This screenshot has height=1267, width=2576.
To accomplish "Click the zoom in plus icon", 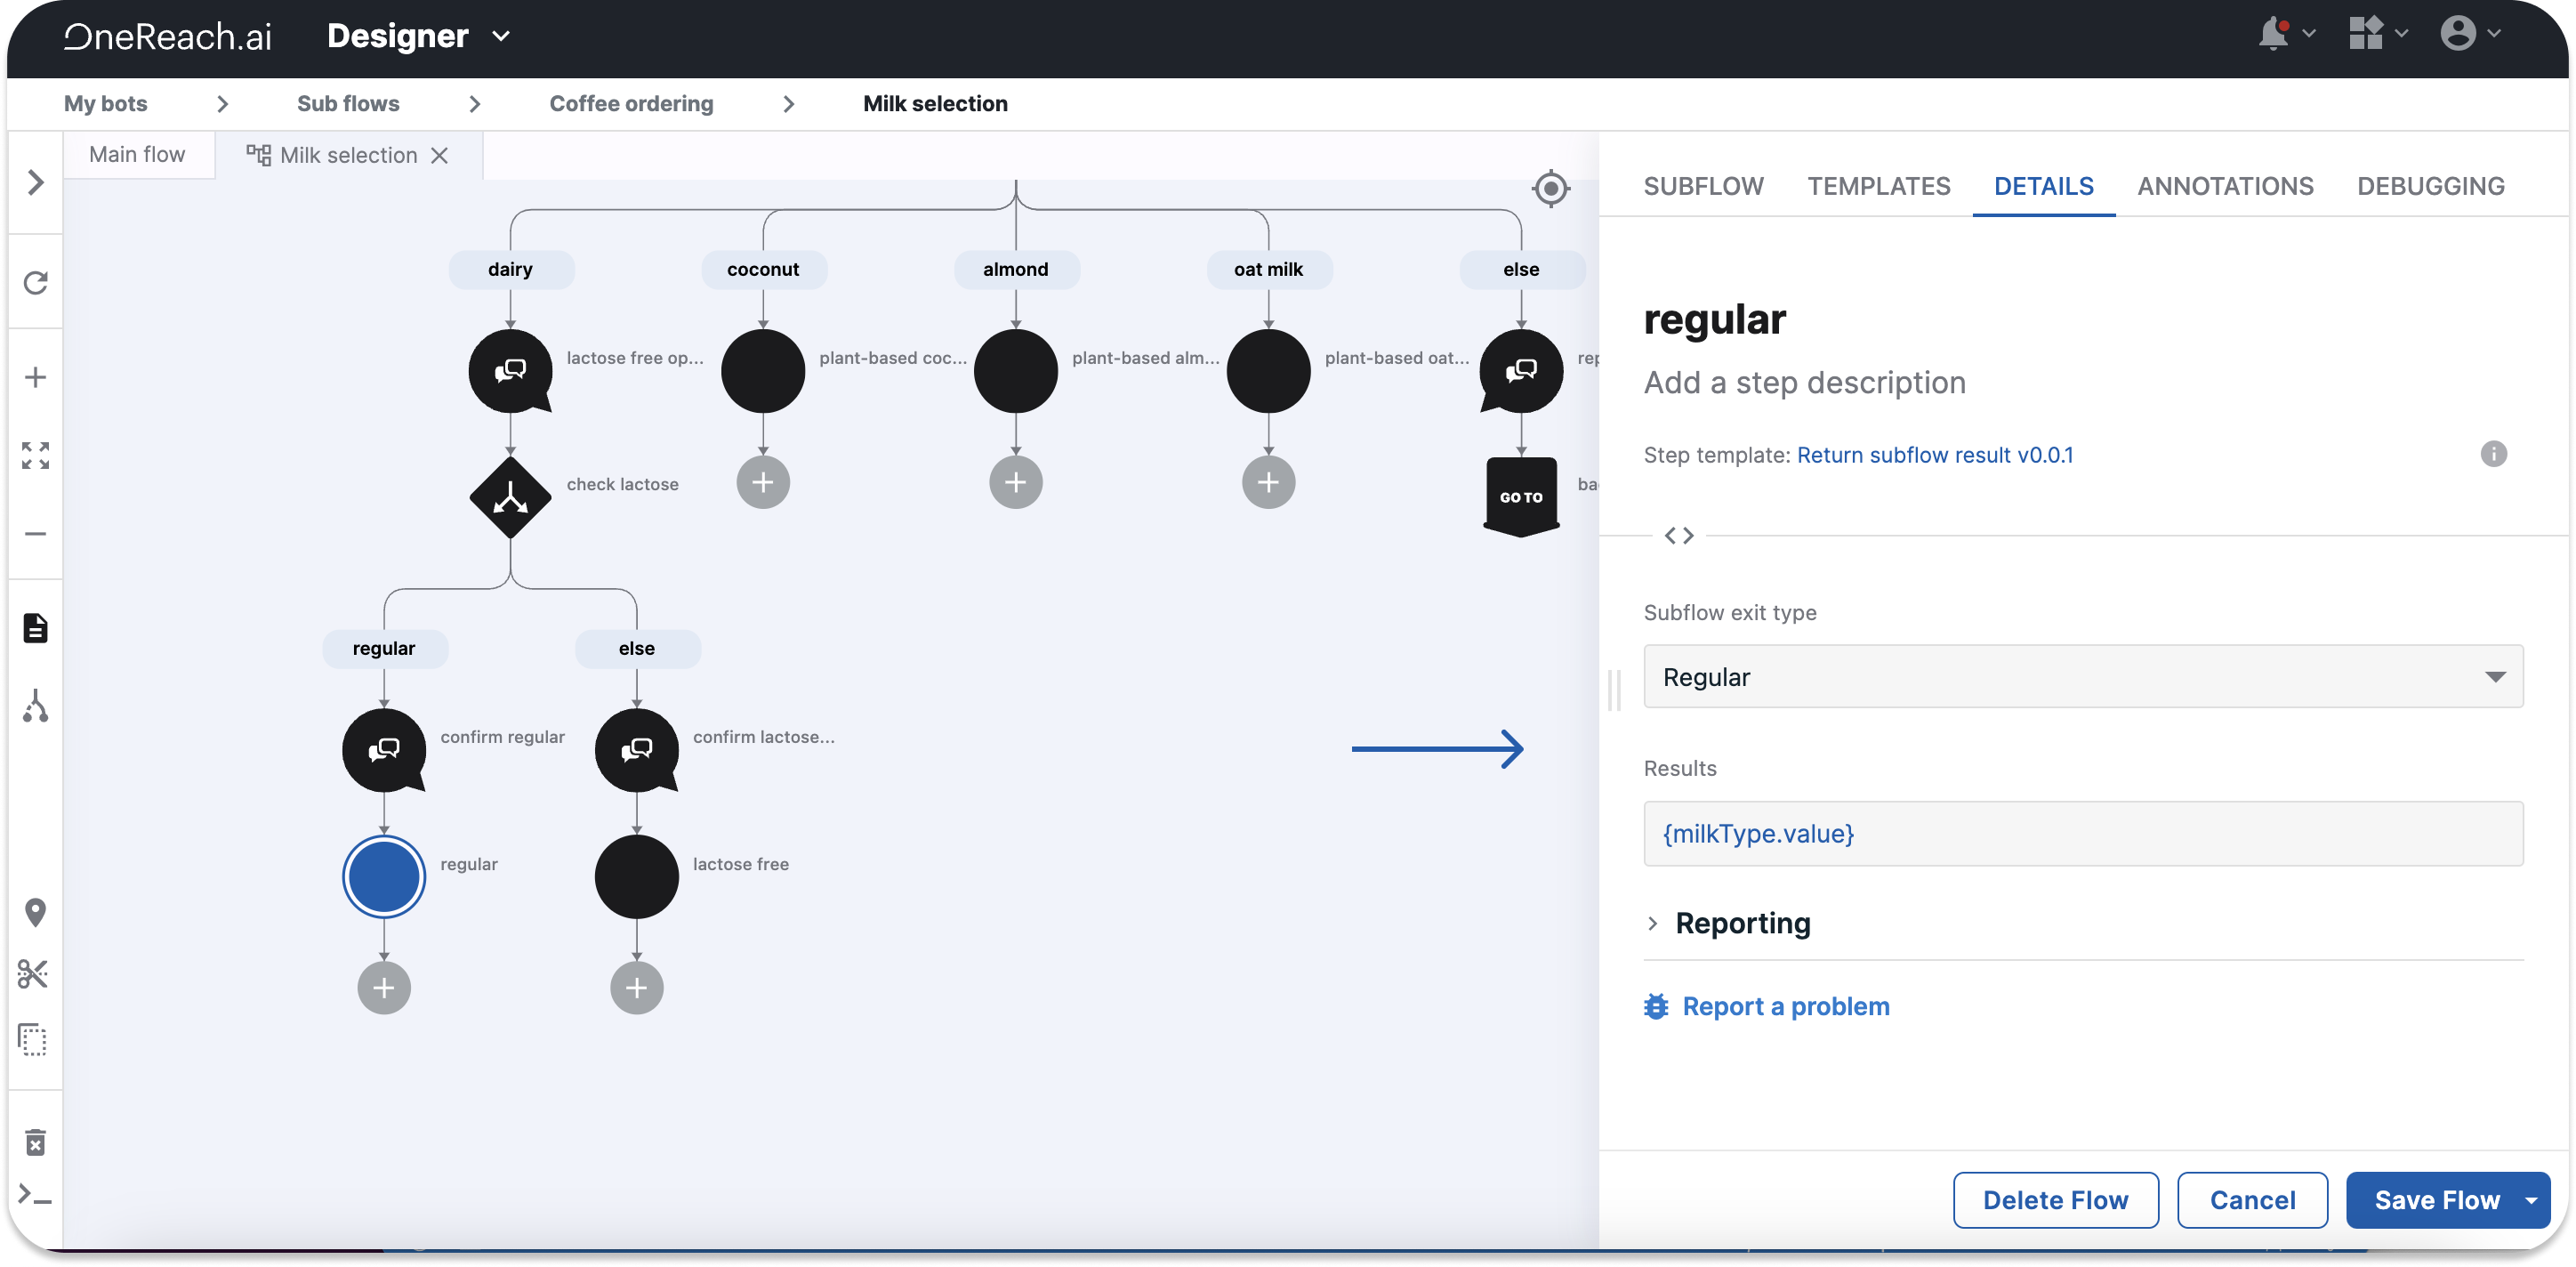I will click(36, 377).
